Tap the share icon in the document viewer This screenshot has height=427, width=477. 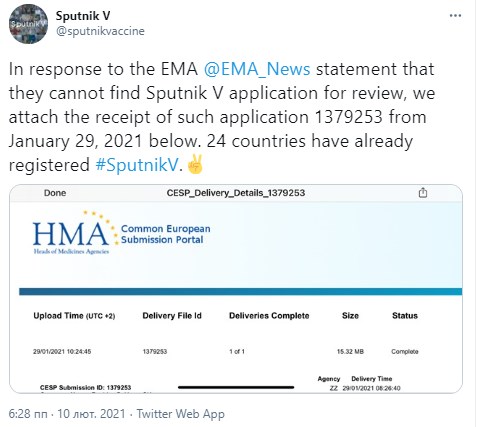(423, 193)
